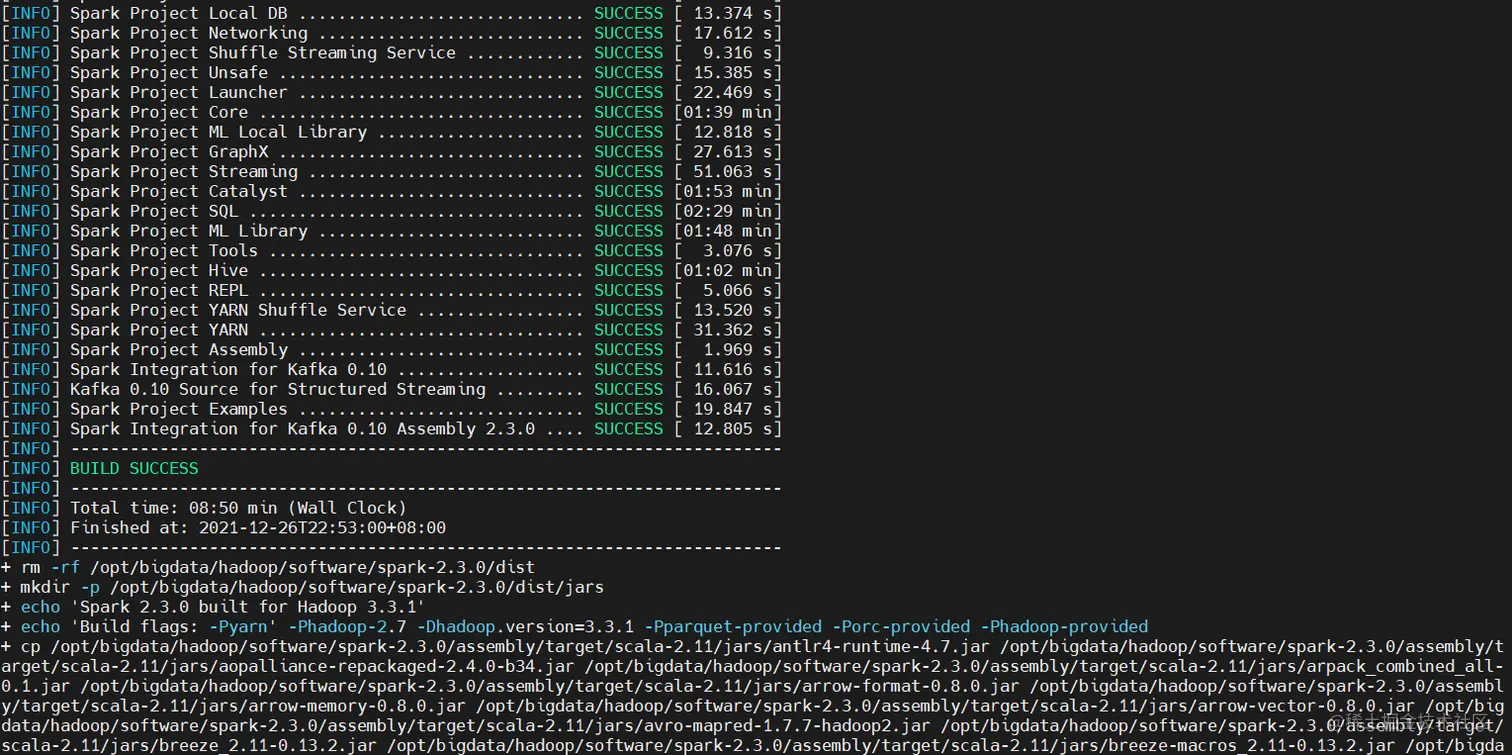Select 'Spark Integration for Kafka 0.10' text

tap(228, 370)
